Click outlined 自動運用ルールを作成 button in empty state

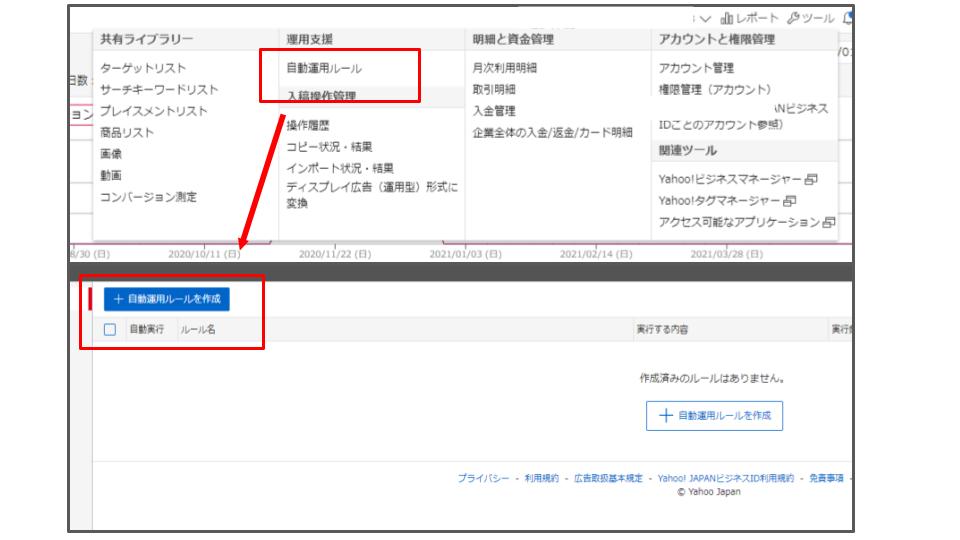click(x=714, y=416)
